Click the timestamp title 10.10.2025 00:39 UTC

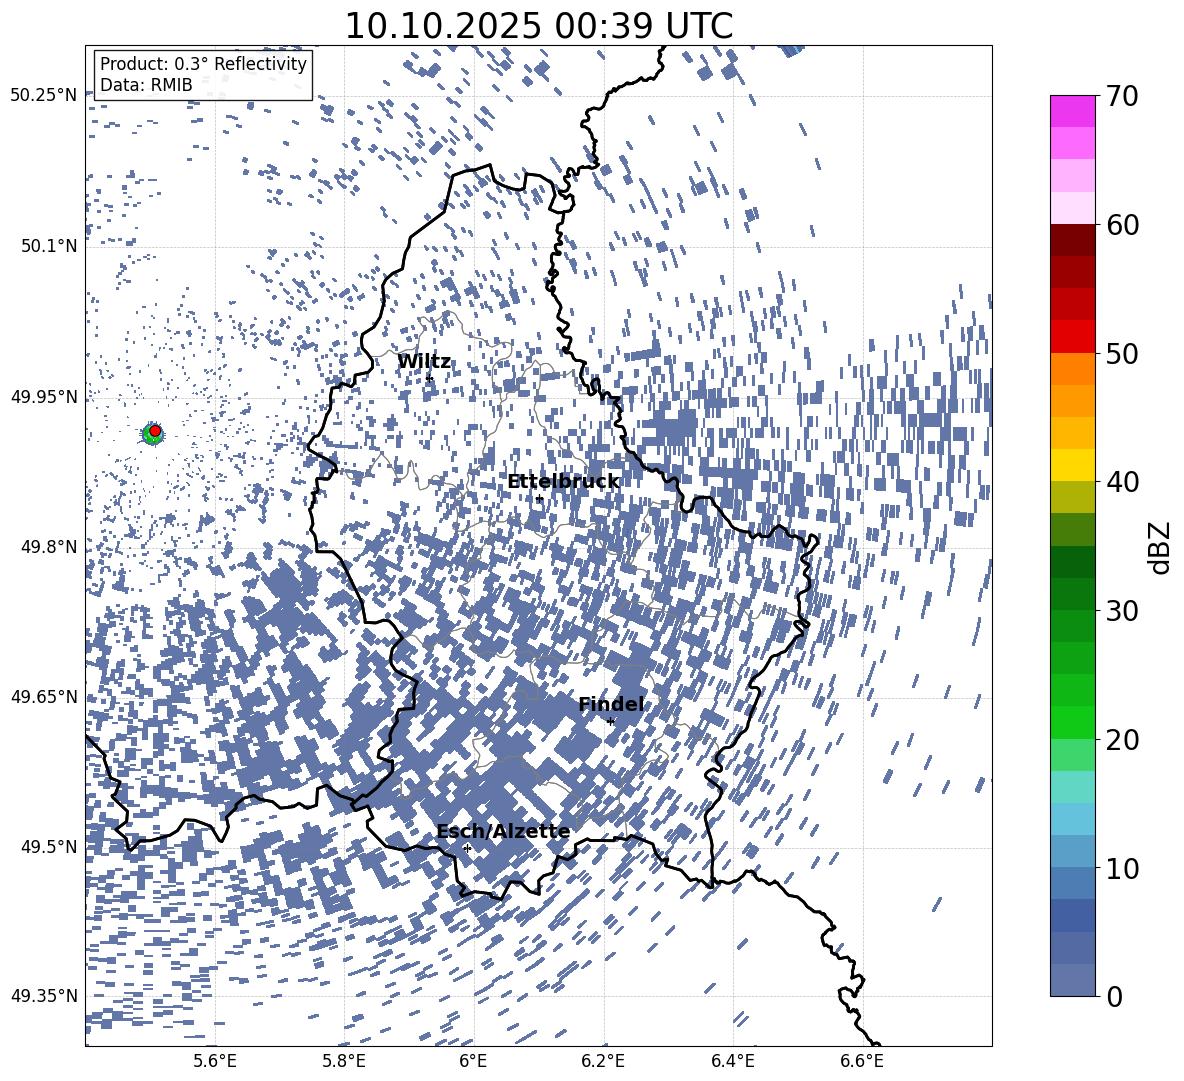coord(538,26)
